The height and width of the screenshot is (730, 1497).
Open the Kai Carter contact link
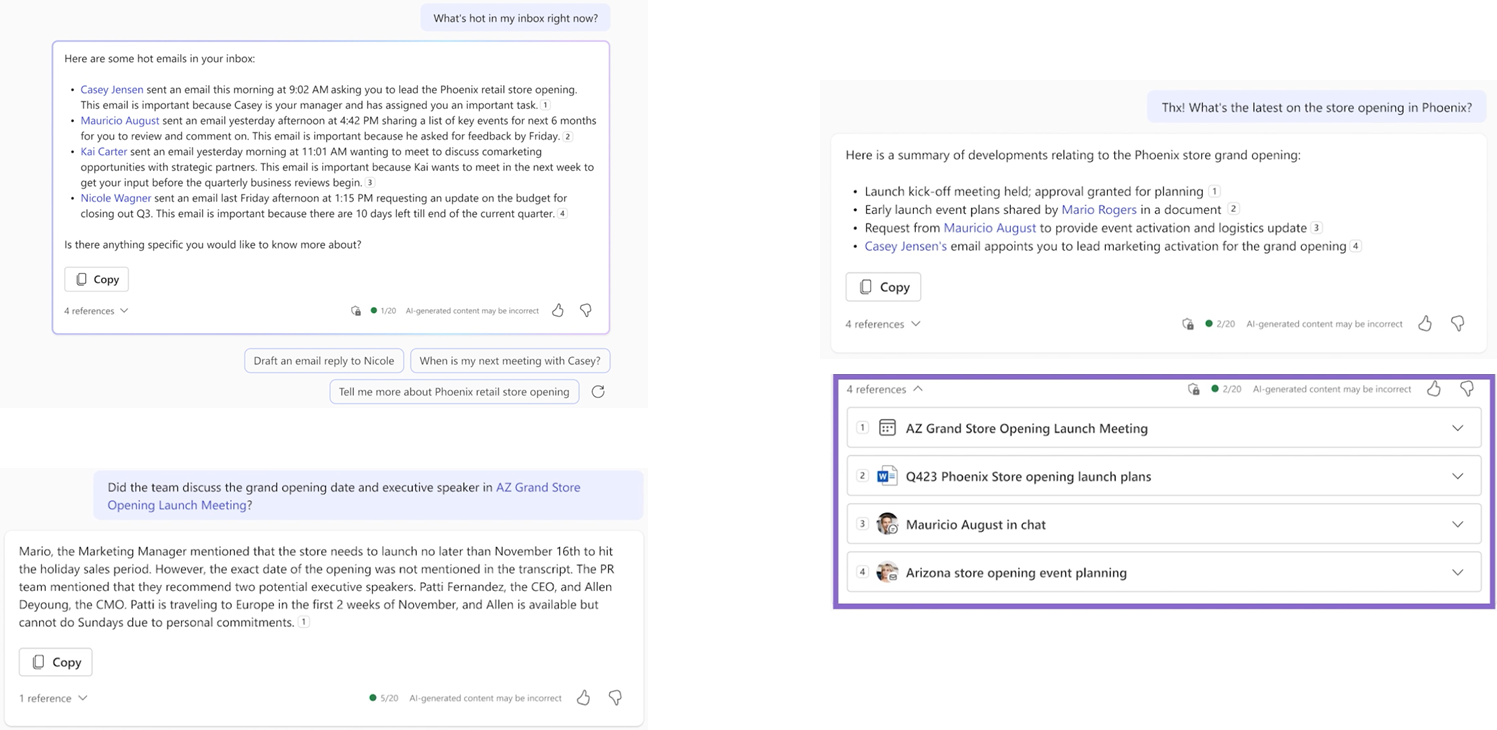(104, 152)
